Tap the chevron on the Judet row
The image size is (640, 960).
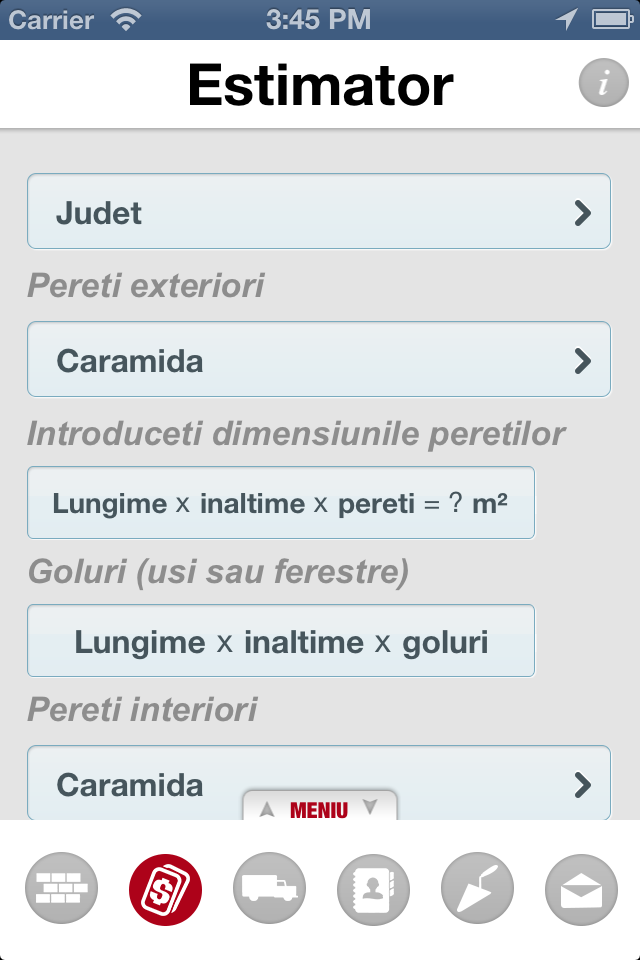click(582, 213)
